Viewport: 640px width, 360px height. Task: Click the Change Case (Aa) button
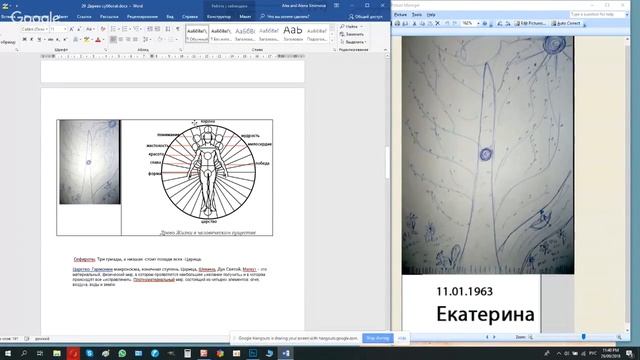(89, 29)
